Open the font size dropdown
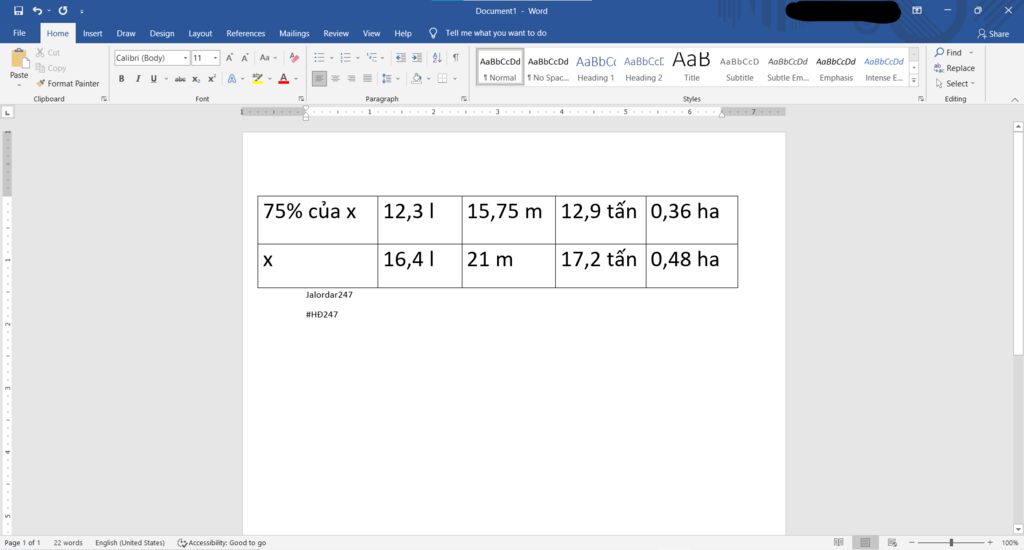Viewport: 1024px width, 550px height. (x=216, y=57)
